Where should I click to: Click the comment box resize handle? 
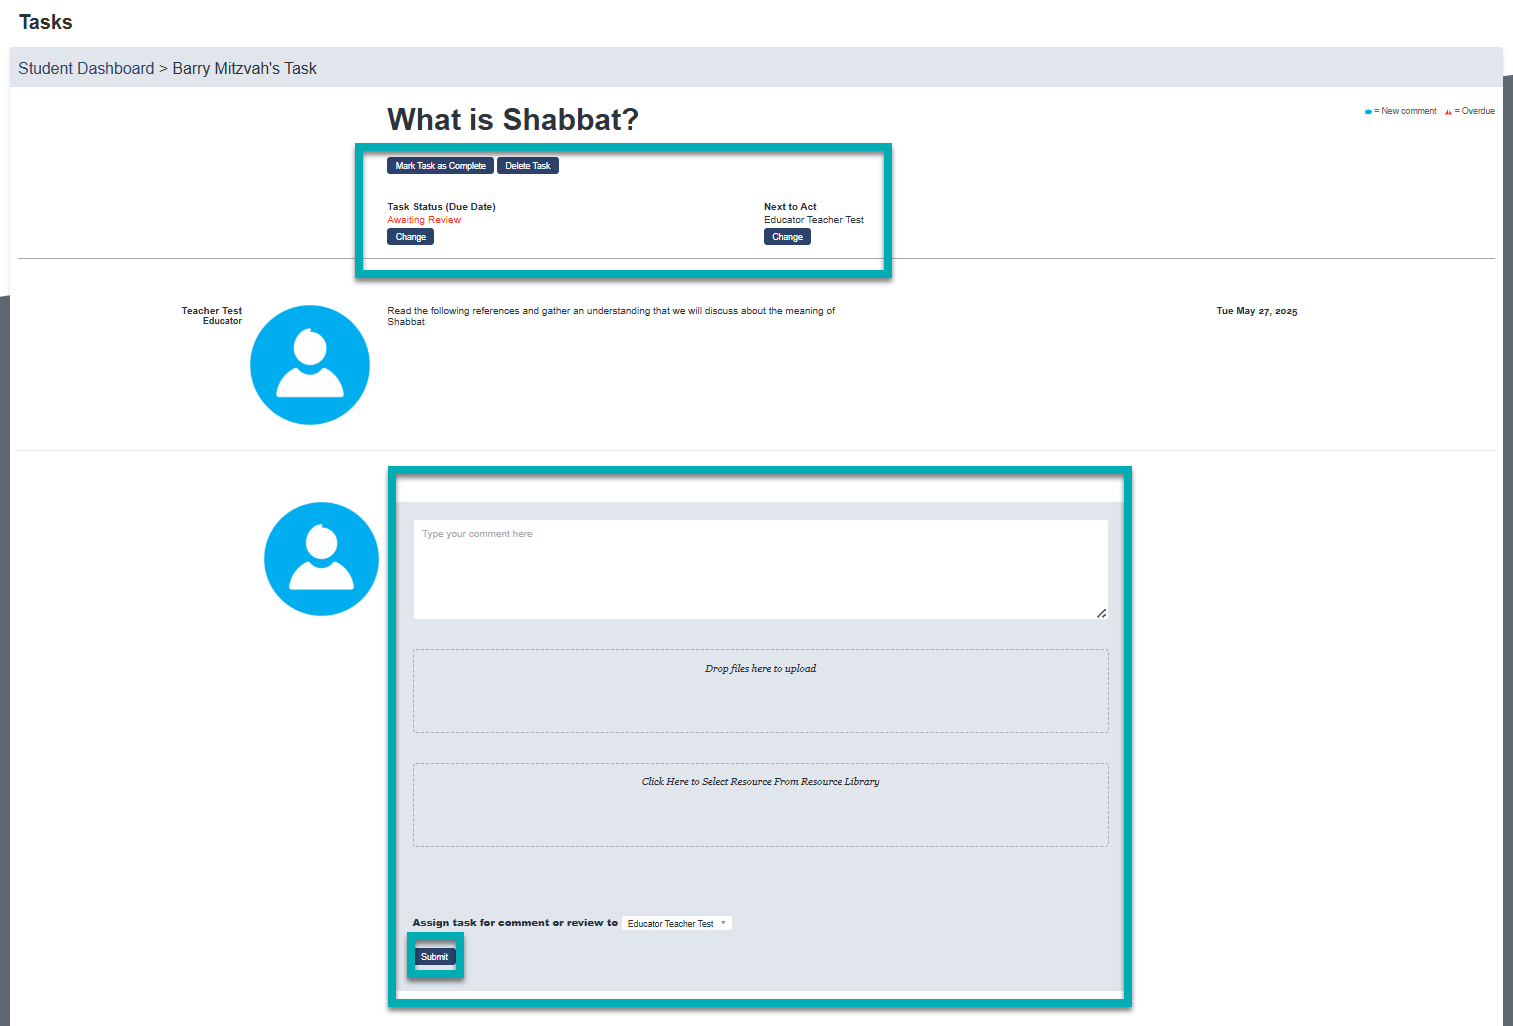pos(1101,613)
